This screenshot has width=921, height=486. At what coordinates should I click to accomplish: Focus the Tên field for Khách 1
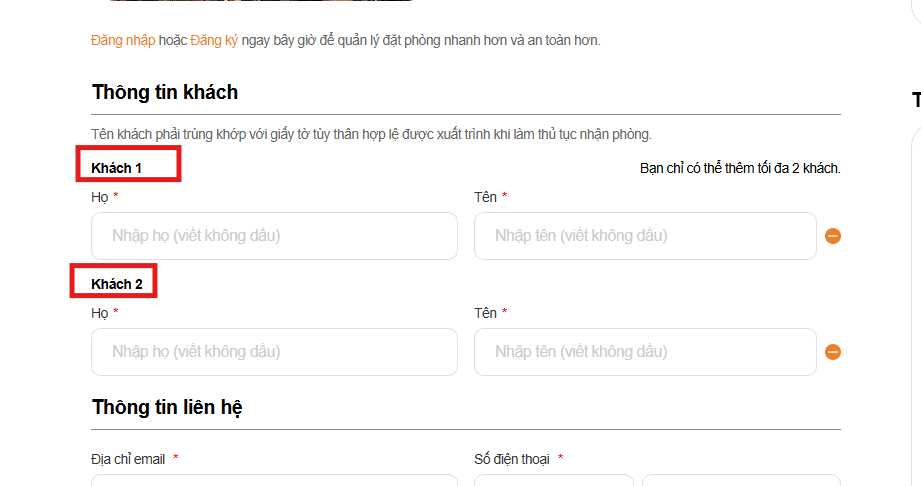pos(645,236)
